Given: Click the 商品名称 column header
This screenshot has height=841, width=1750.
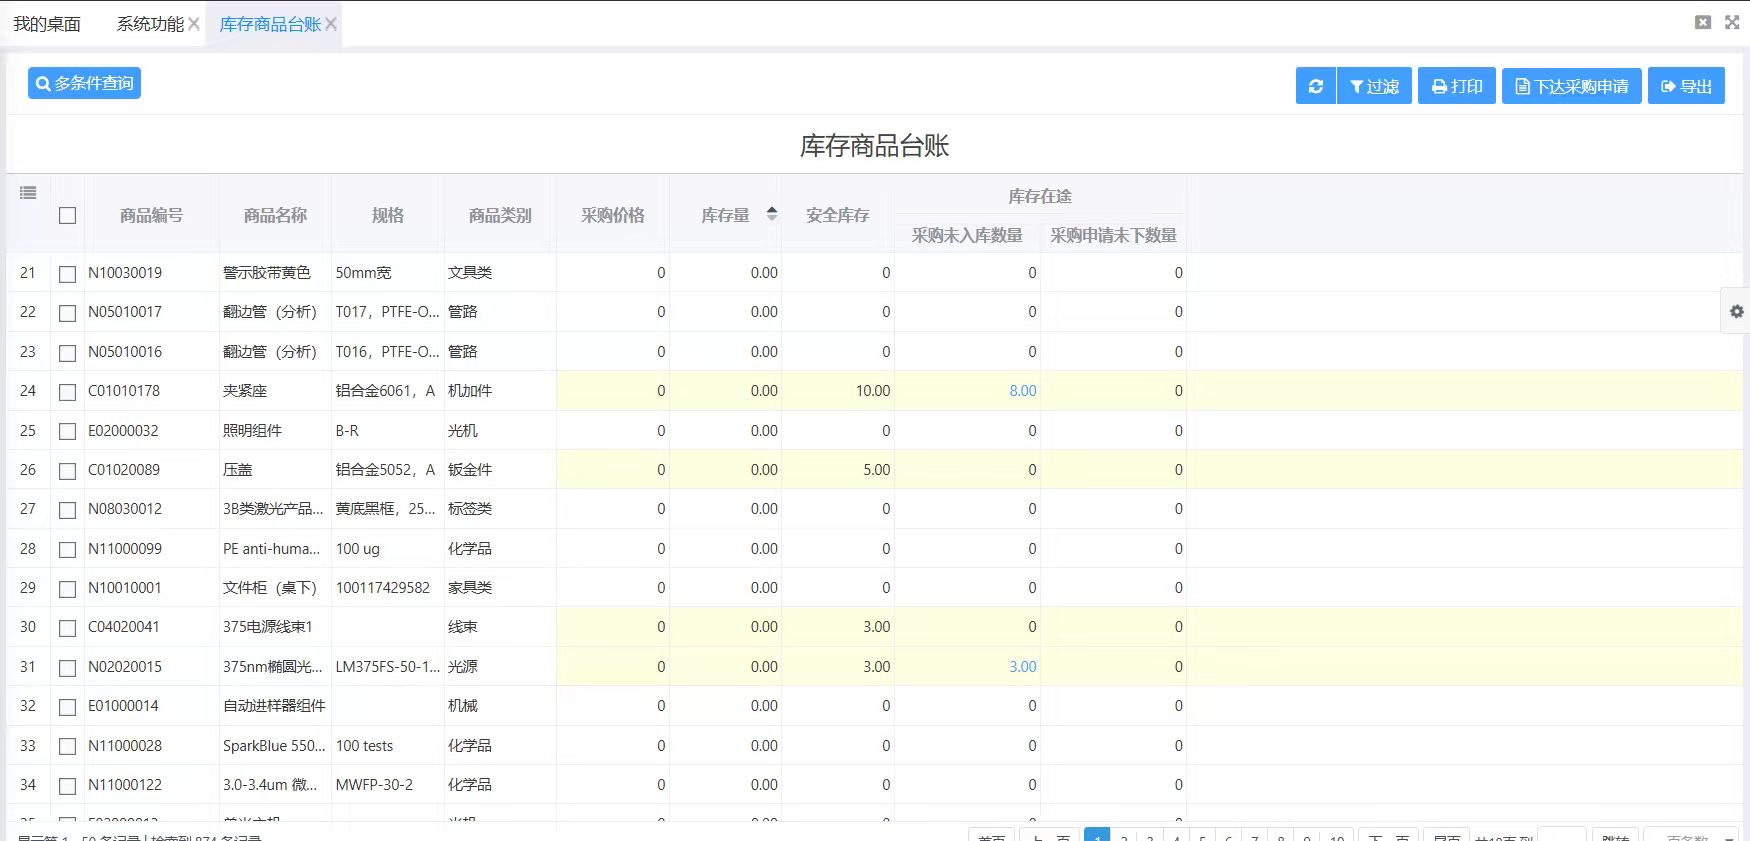Looking at the screenshot, I should 275,215.
